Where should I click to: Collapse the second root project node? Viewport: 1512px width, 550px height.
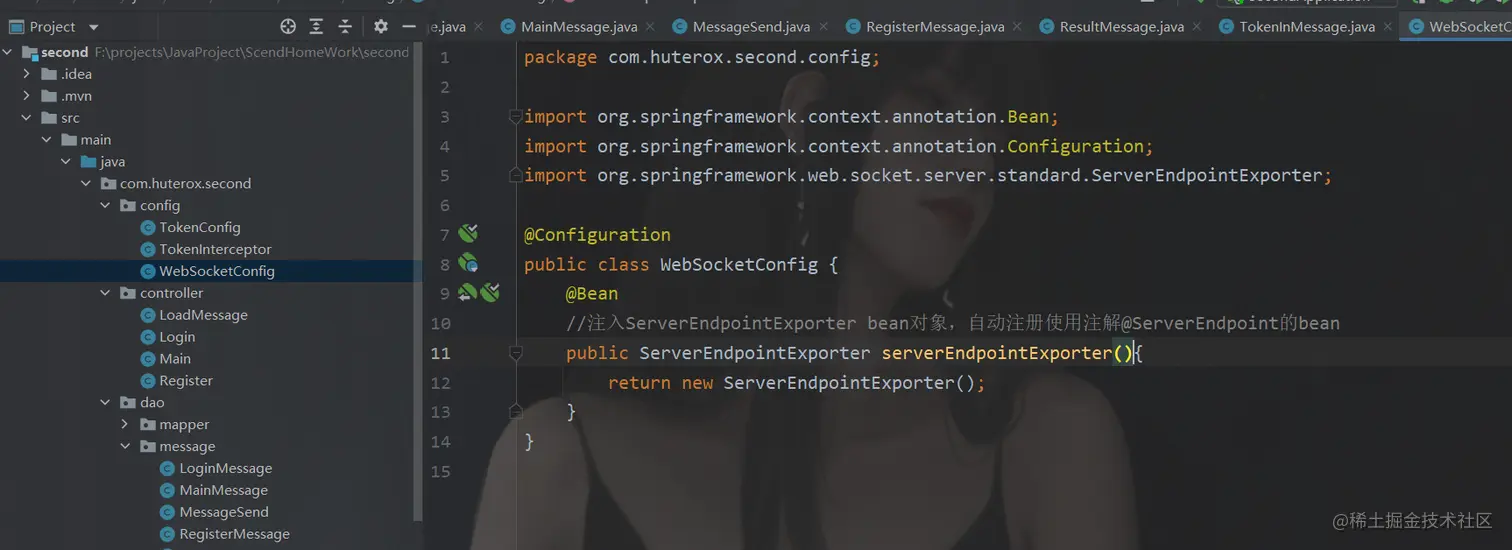tap(8, 52)
